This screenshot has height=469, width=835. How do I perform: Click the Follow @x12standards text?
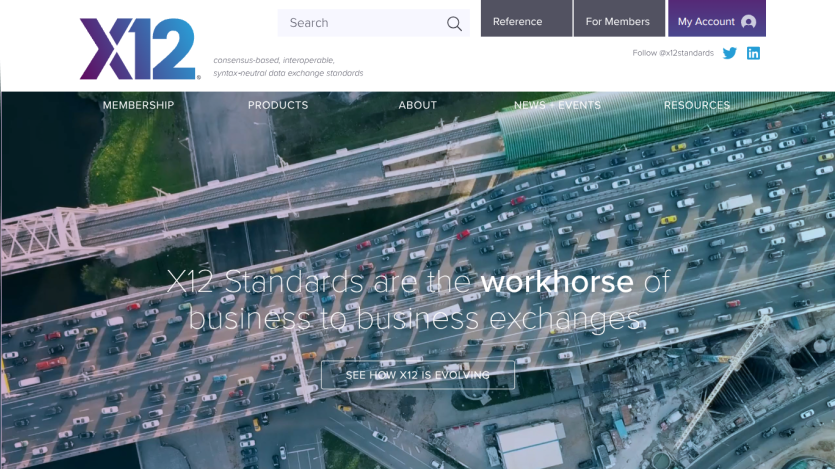tap(673, 53)
